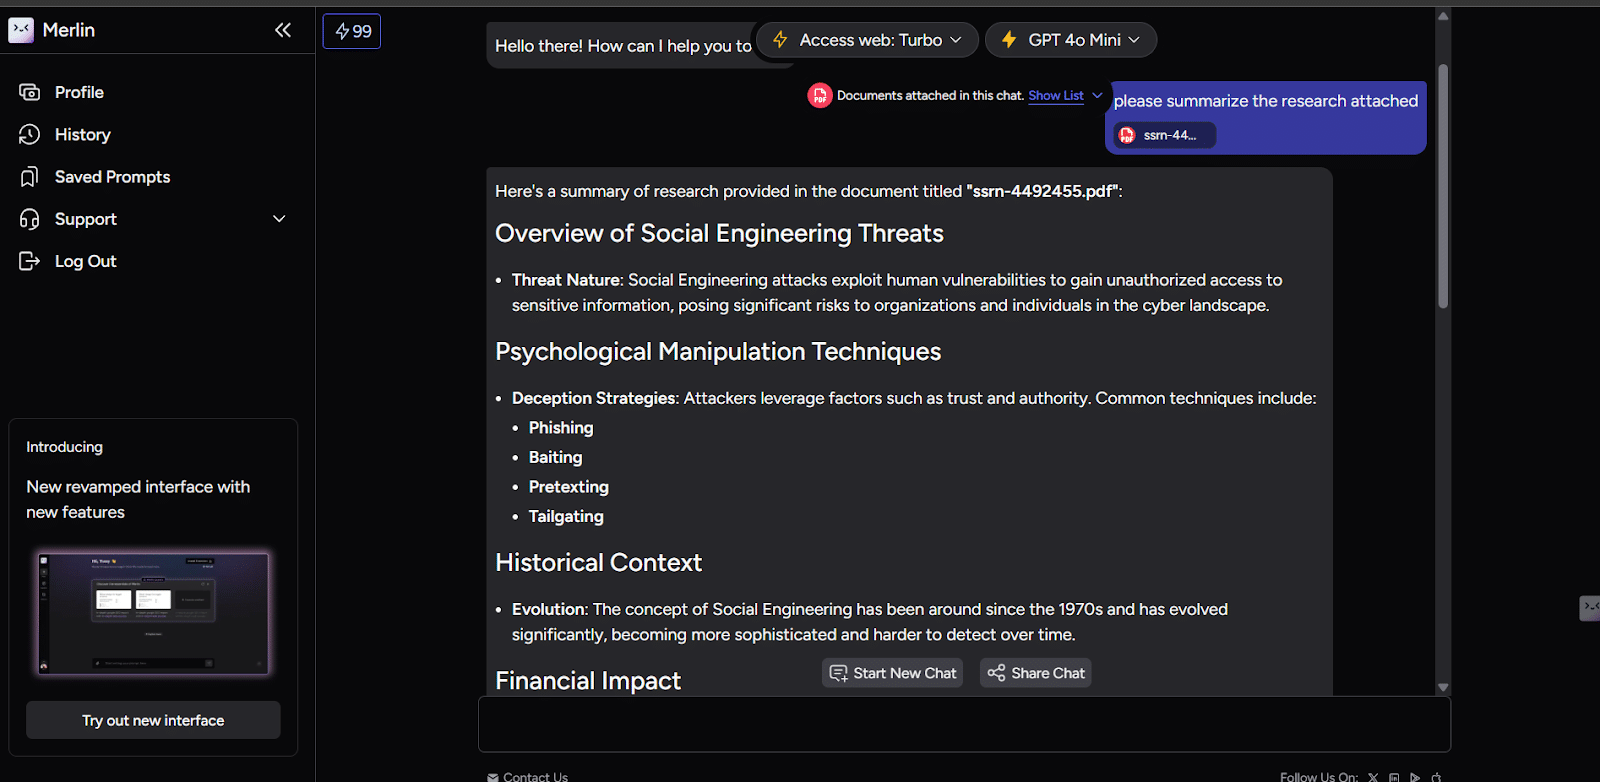This screenshot has width=1600, height=782.
Task: Collapse the sidebar with double-chevron icon
Action: tap(283, 30)
